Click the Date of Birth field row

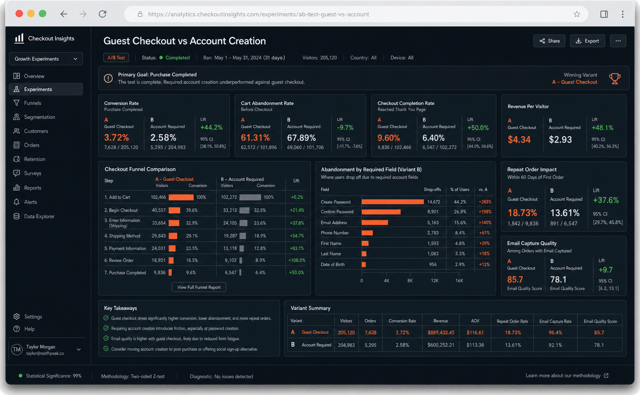406,264
